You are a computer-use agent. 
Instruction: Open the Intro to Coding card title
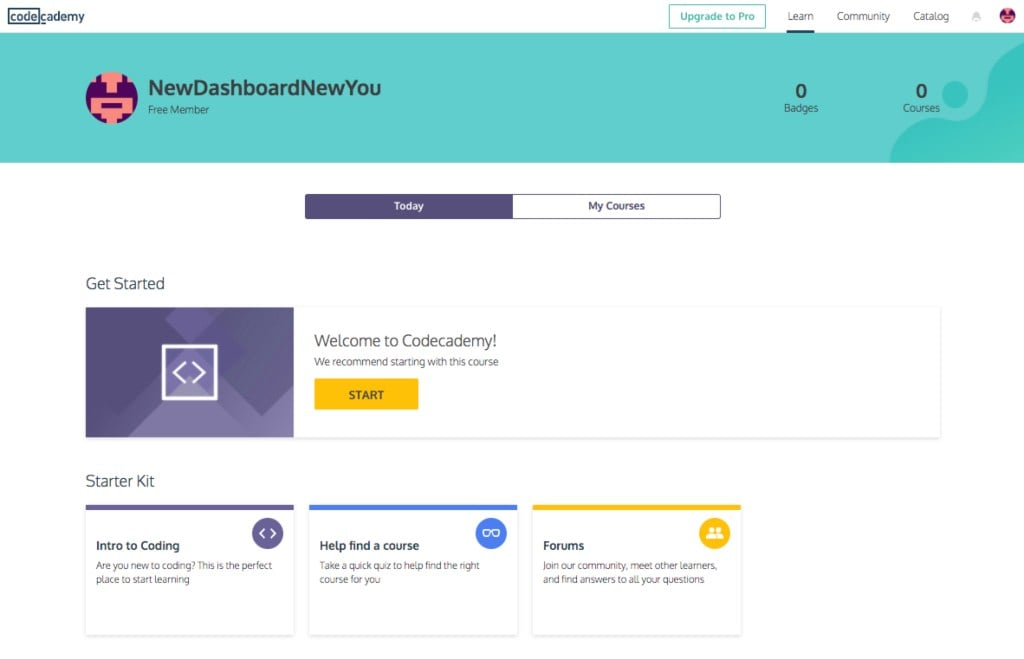[x=138, y=546]
